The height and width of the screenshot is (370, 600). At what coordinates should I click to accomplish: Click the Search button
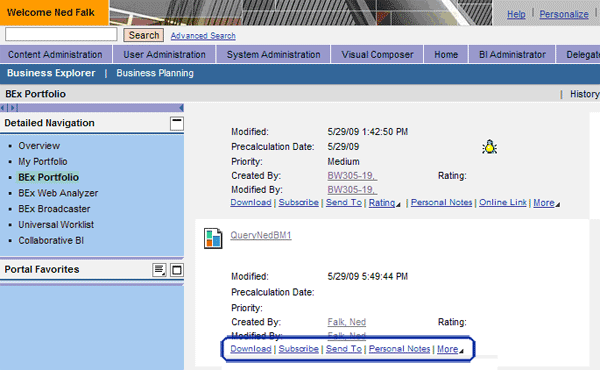click(144, 35)
